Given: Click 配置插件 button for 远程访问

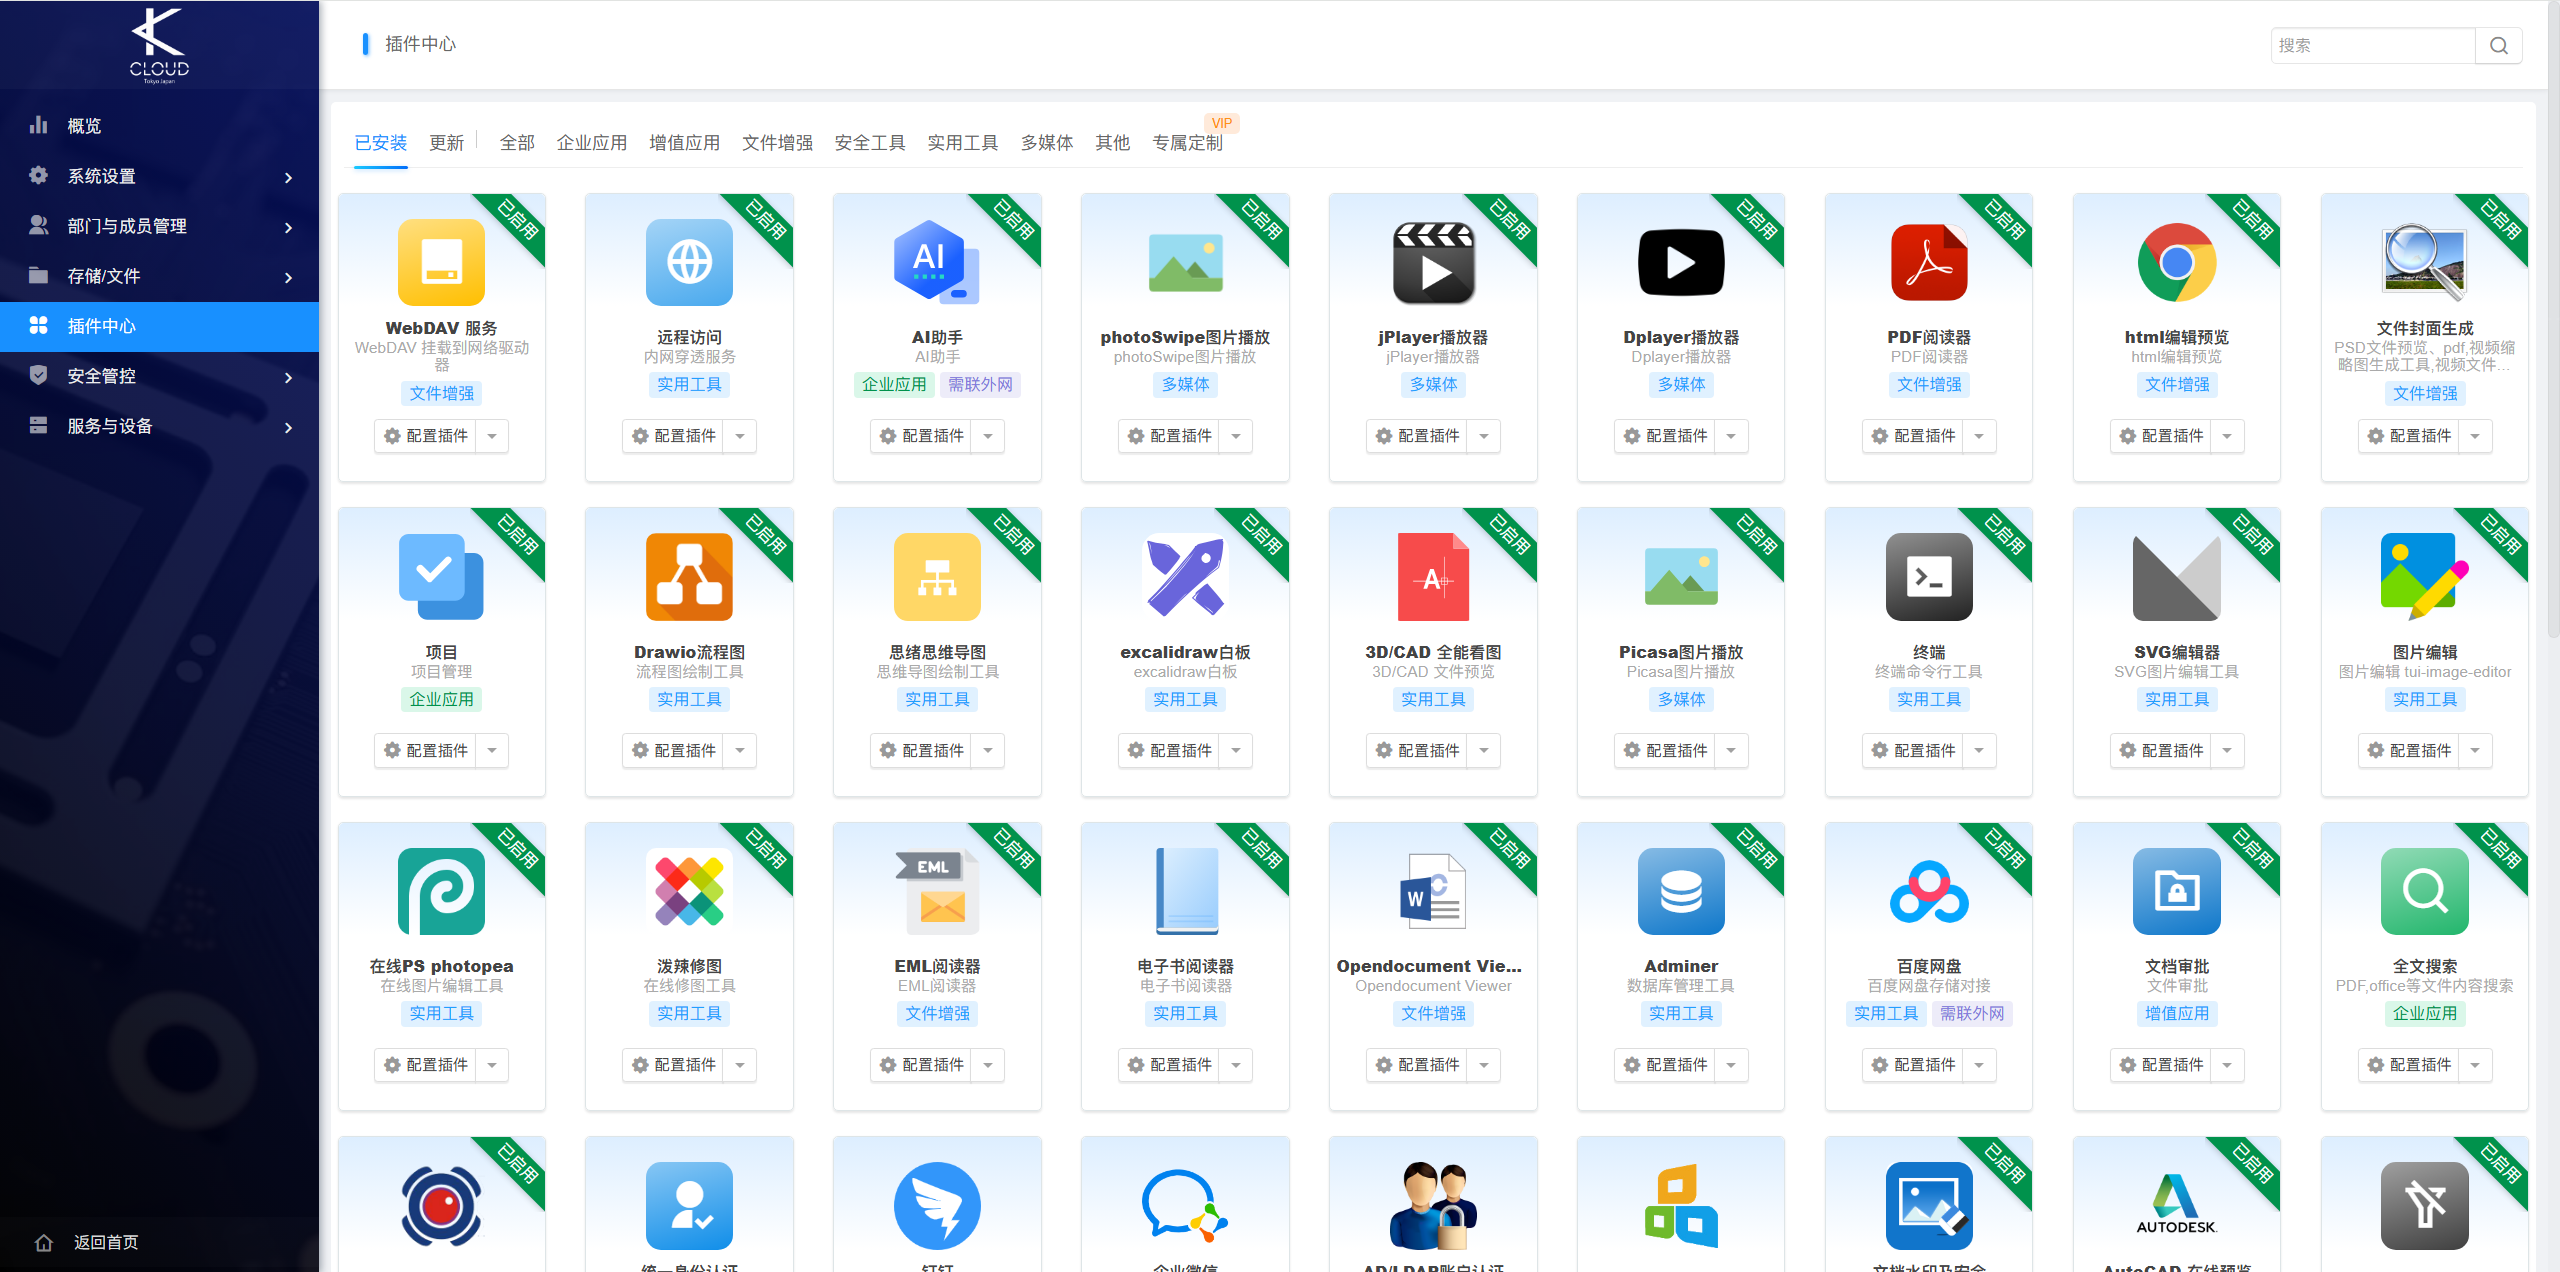Looking at the screenshot, I should 675,436.
